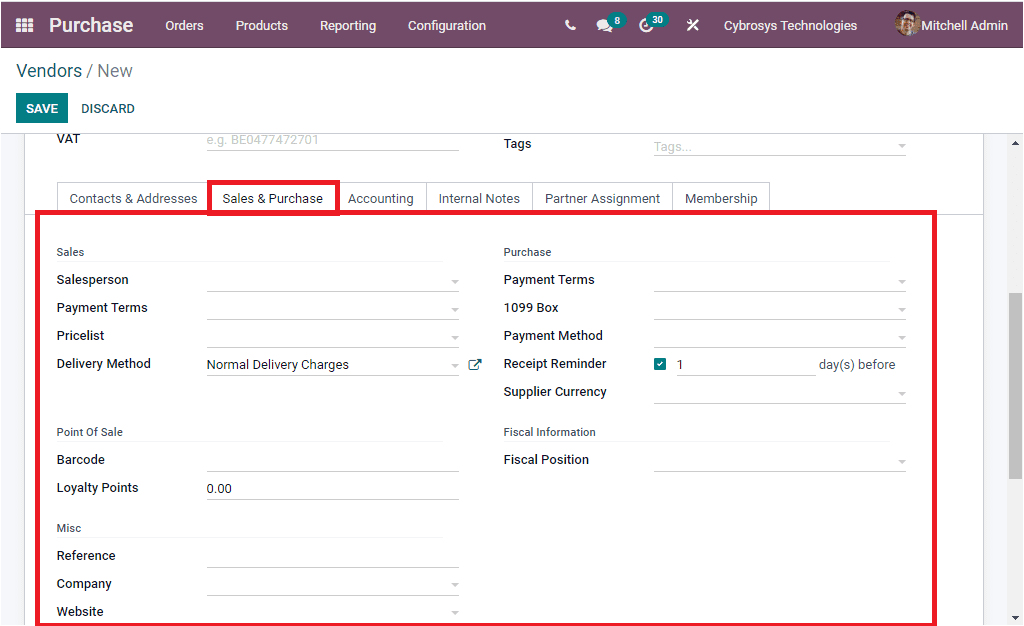This screenshot has width=1024, height=626.
Task: Open the Mitchell Admin user menu avatar
Action: click(x=907, y=25)
